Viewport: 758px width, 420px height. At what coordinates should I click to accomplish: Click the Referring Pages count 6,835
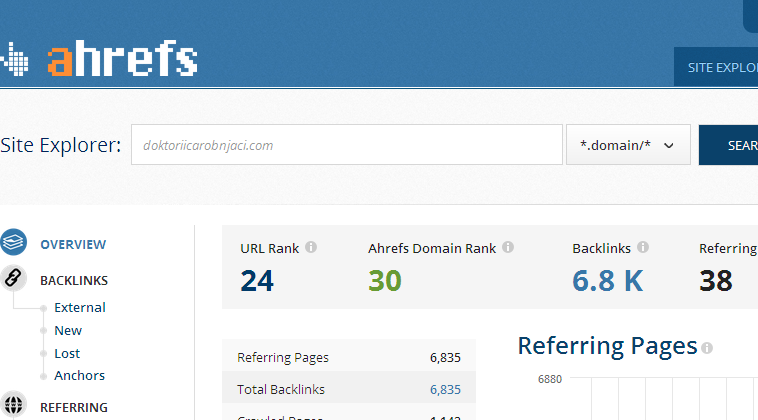[445, 358]
